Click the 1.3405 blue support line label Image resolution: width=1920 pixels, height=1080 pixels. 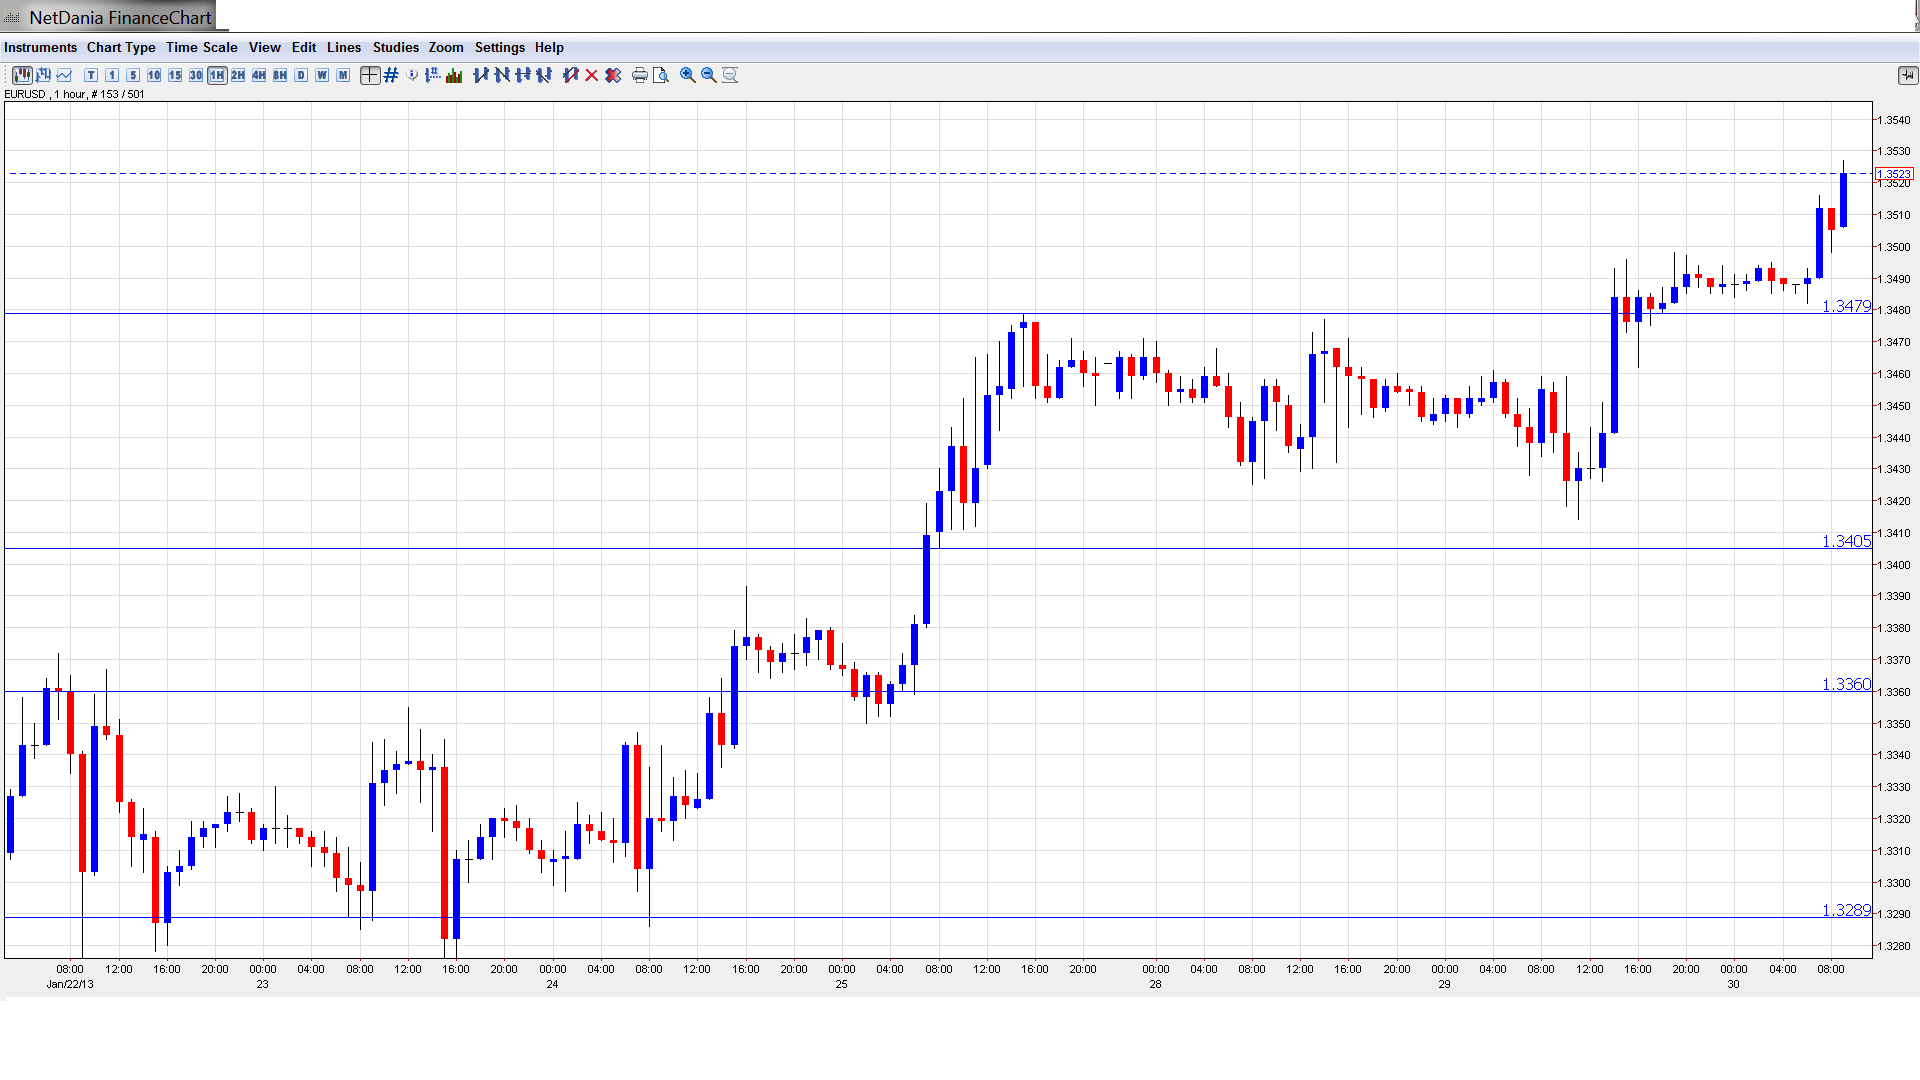(1845, 541)
